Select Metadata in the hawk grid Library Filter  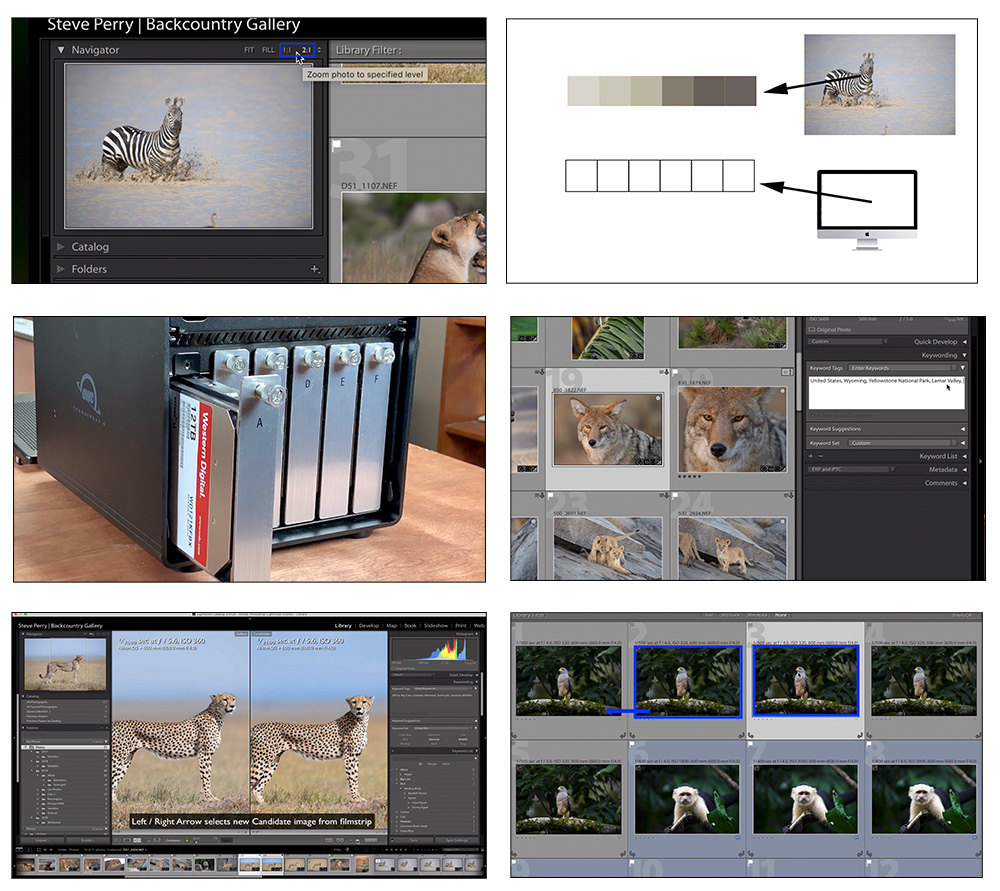757,615
